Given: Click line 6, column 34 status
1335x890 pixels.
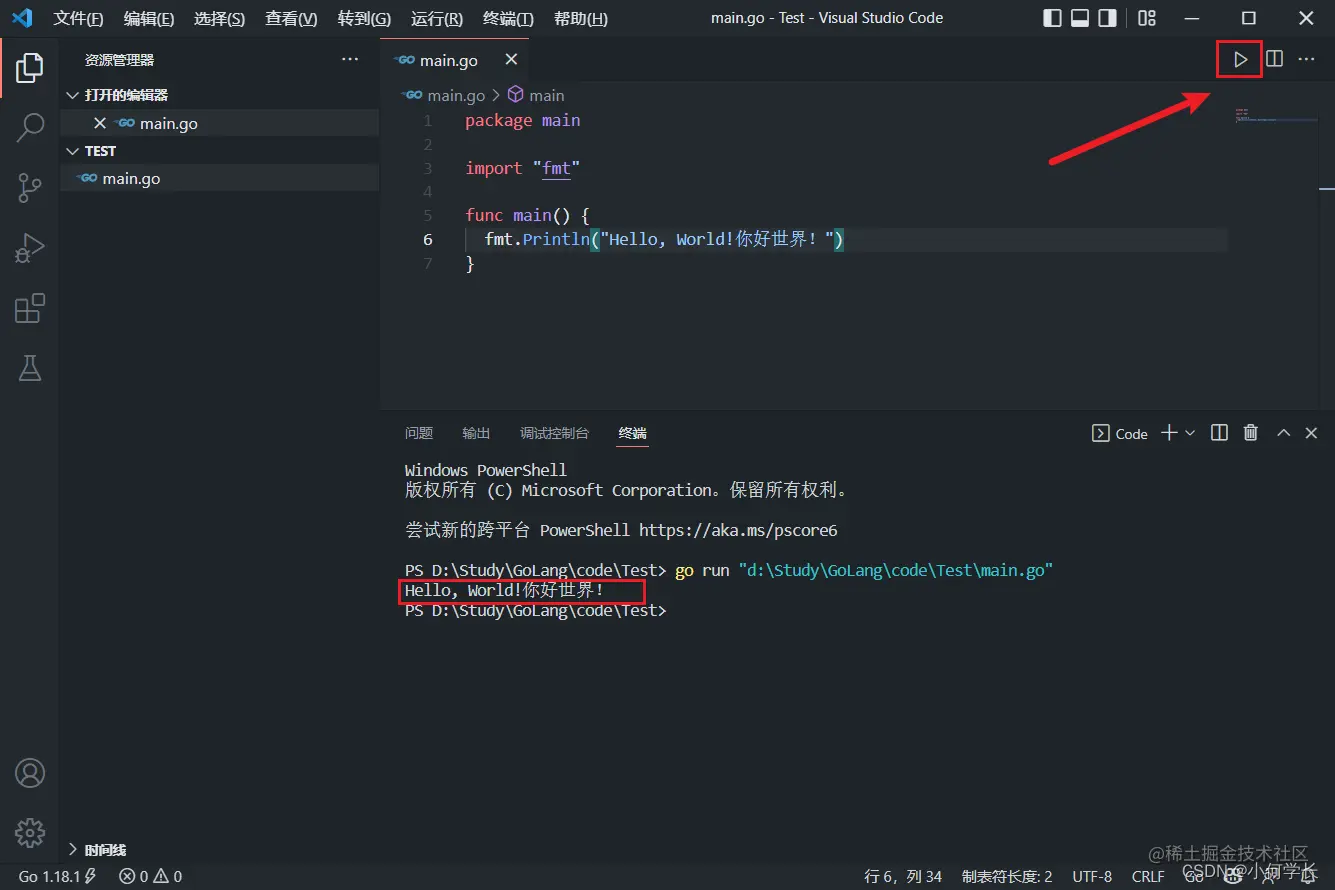Looking at the screenshot, I should point(903,876).
